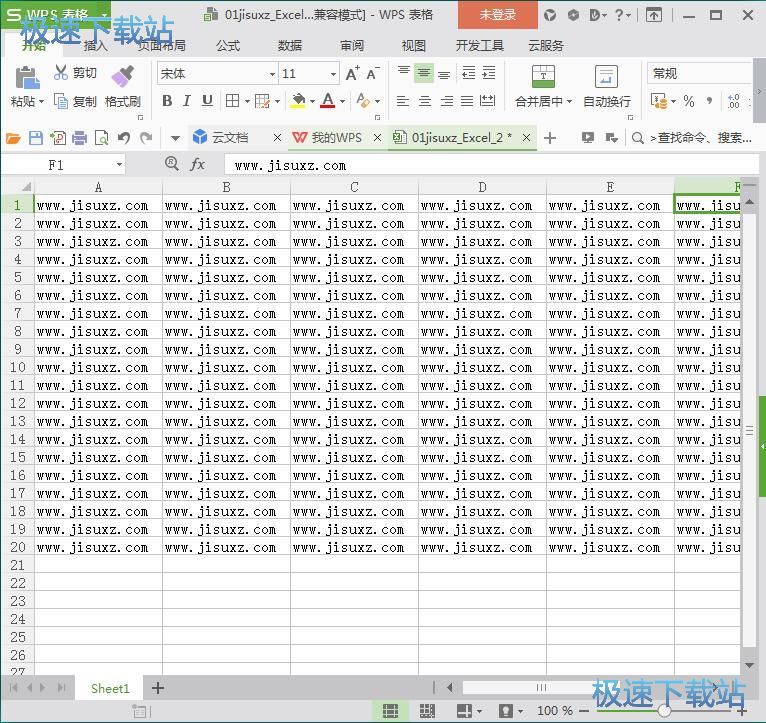Add a new sheet with plus button
This screenshot has height=723, width=766.
(x=157, y=688)
